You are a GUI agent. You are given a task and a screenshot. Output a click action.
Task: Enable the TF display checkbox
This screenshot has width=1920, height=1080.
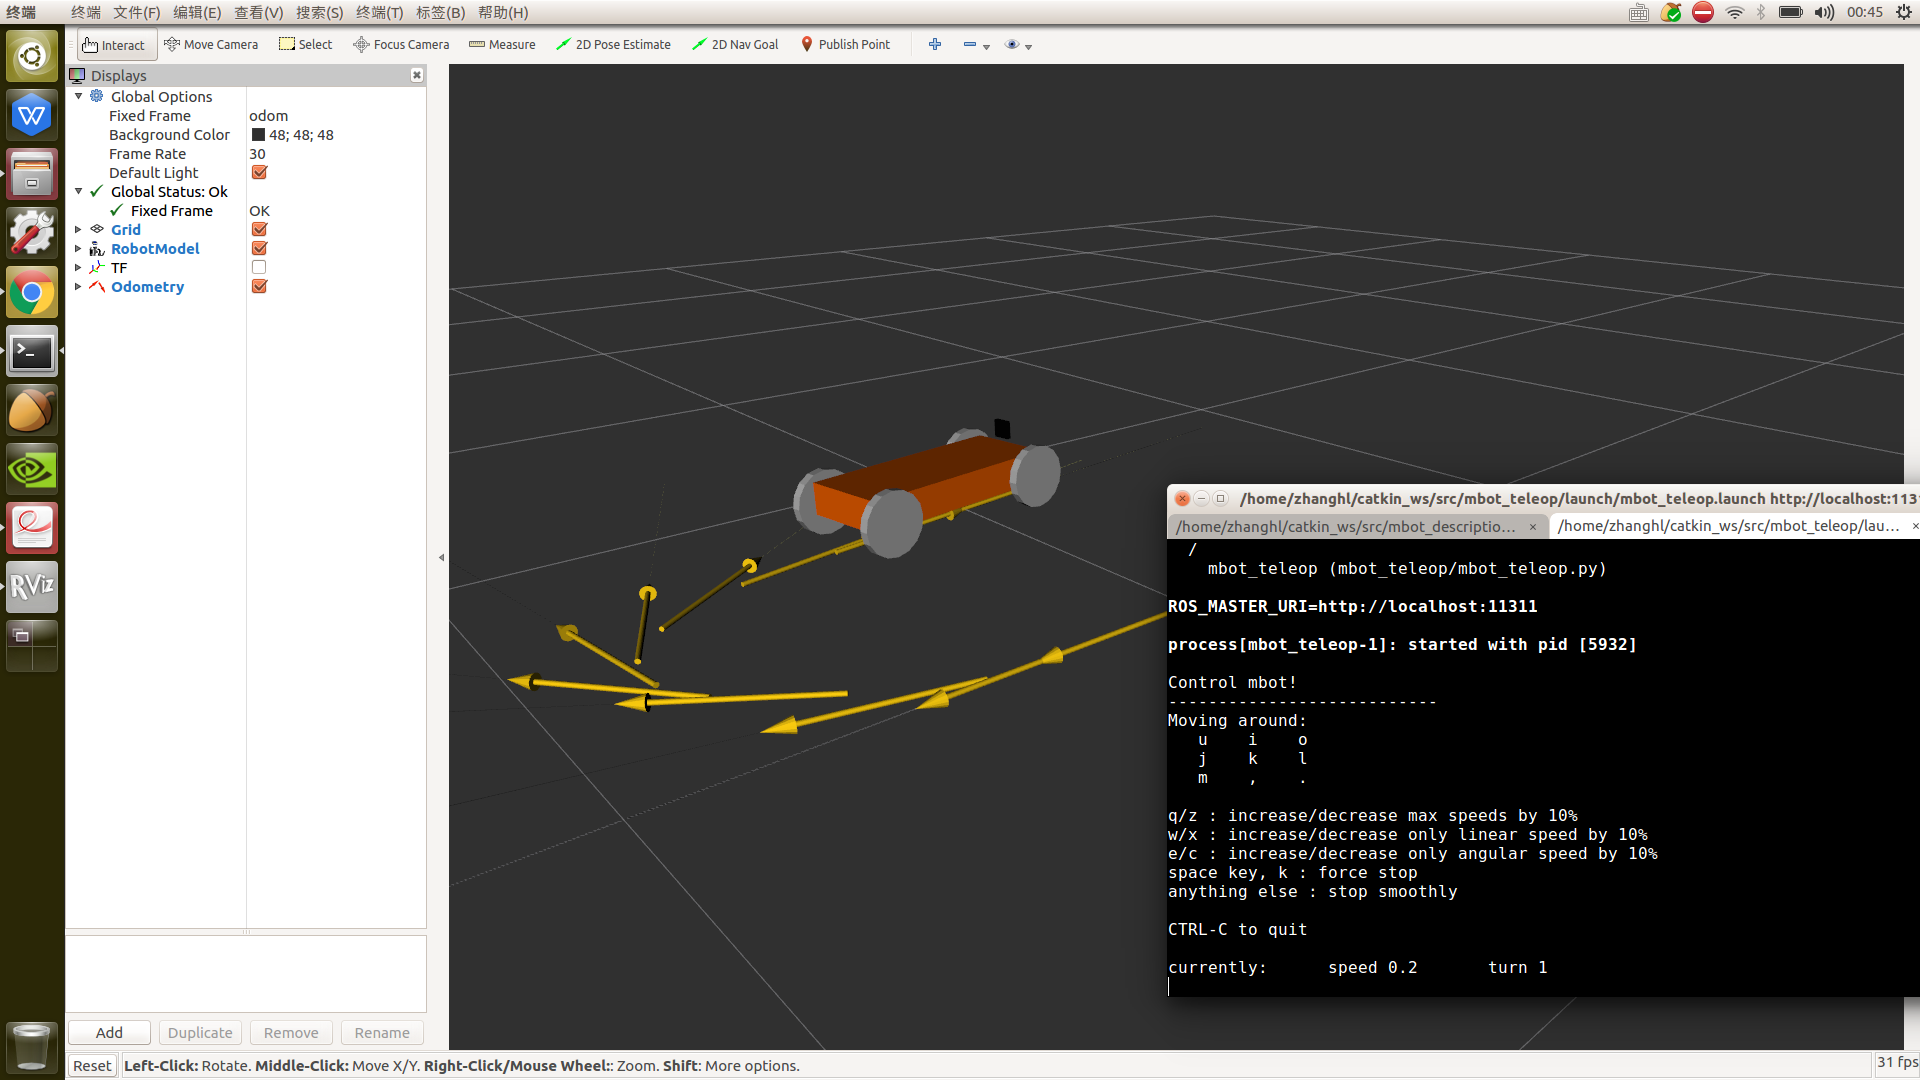(x=259, y=268)
